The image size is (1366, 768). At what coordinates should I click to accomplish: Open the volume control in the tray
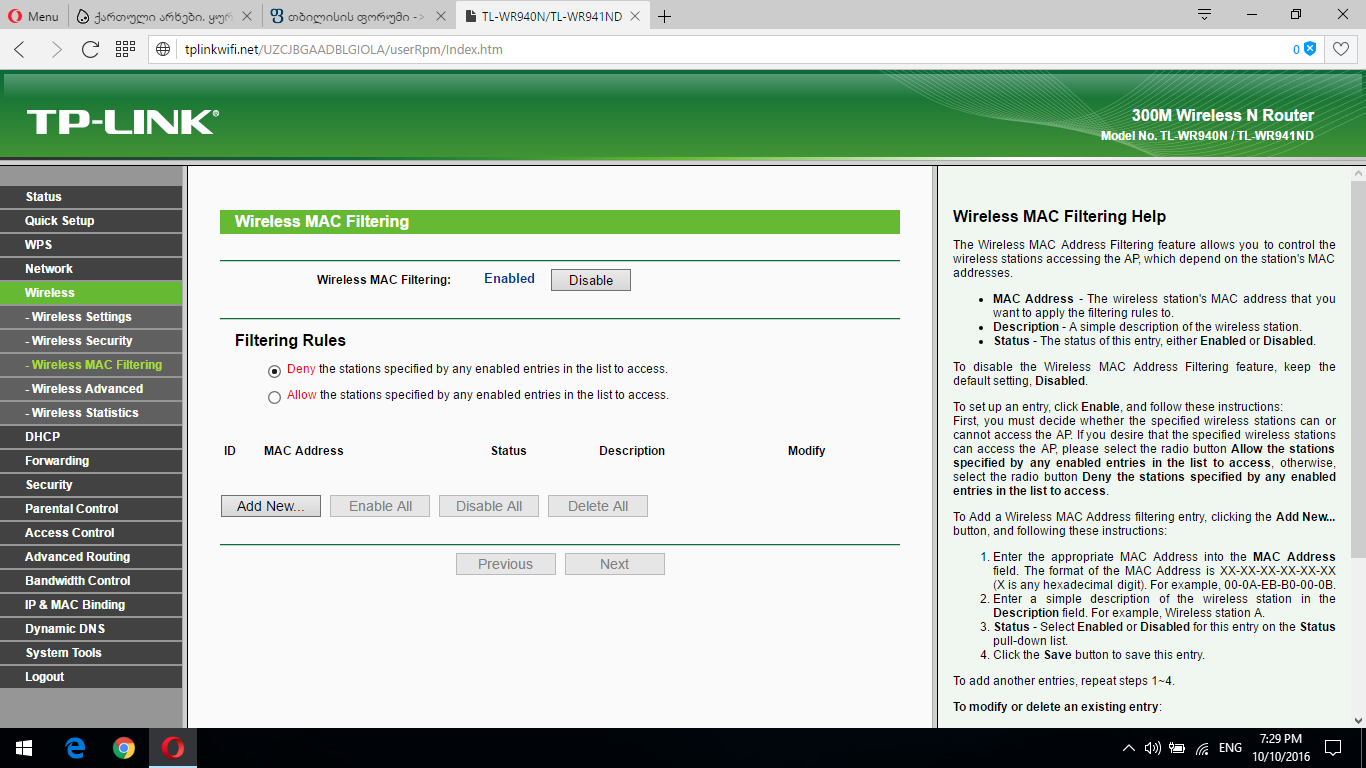click(1152, 748)
